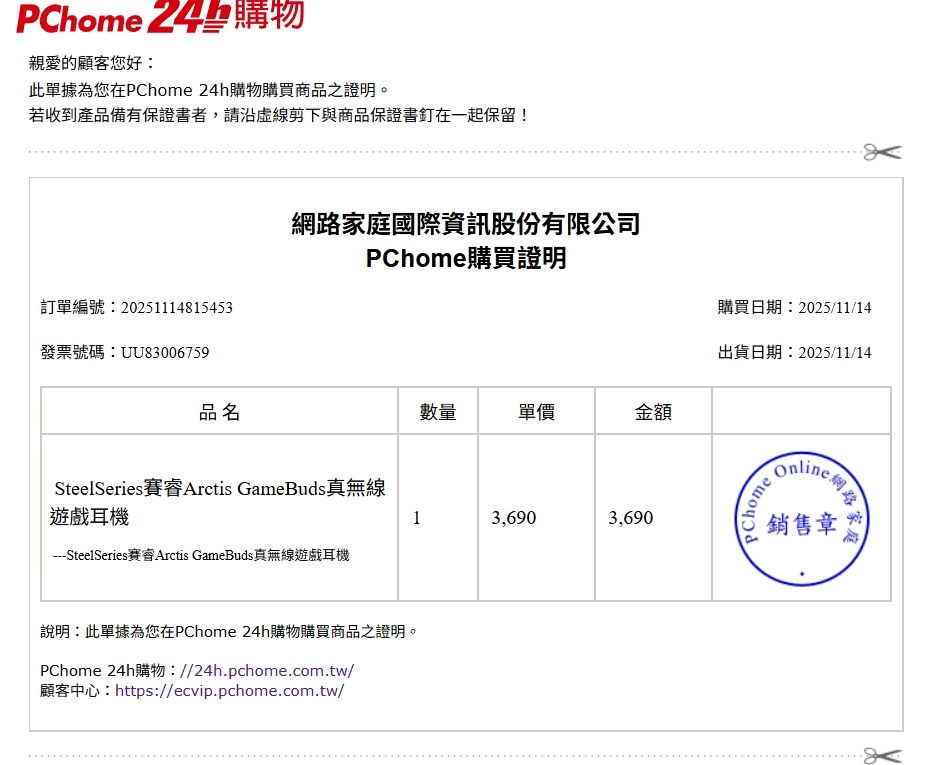The height and width of the screenshot is (765, 932).
Task: Click the order number 20251114815453
Action: (x=176, y=307)
